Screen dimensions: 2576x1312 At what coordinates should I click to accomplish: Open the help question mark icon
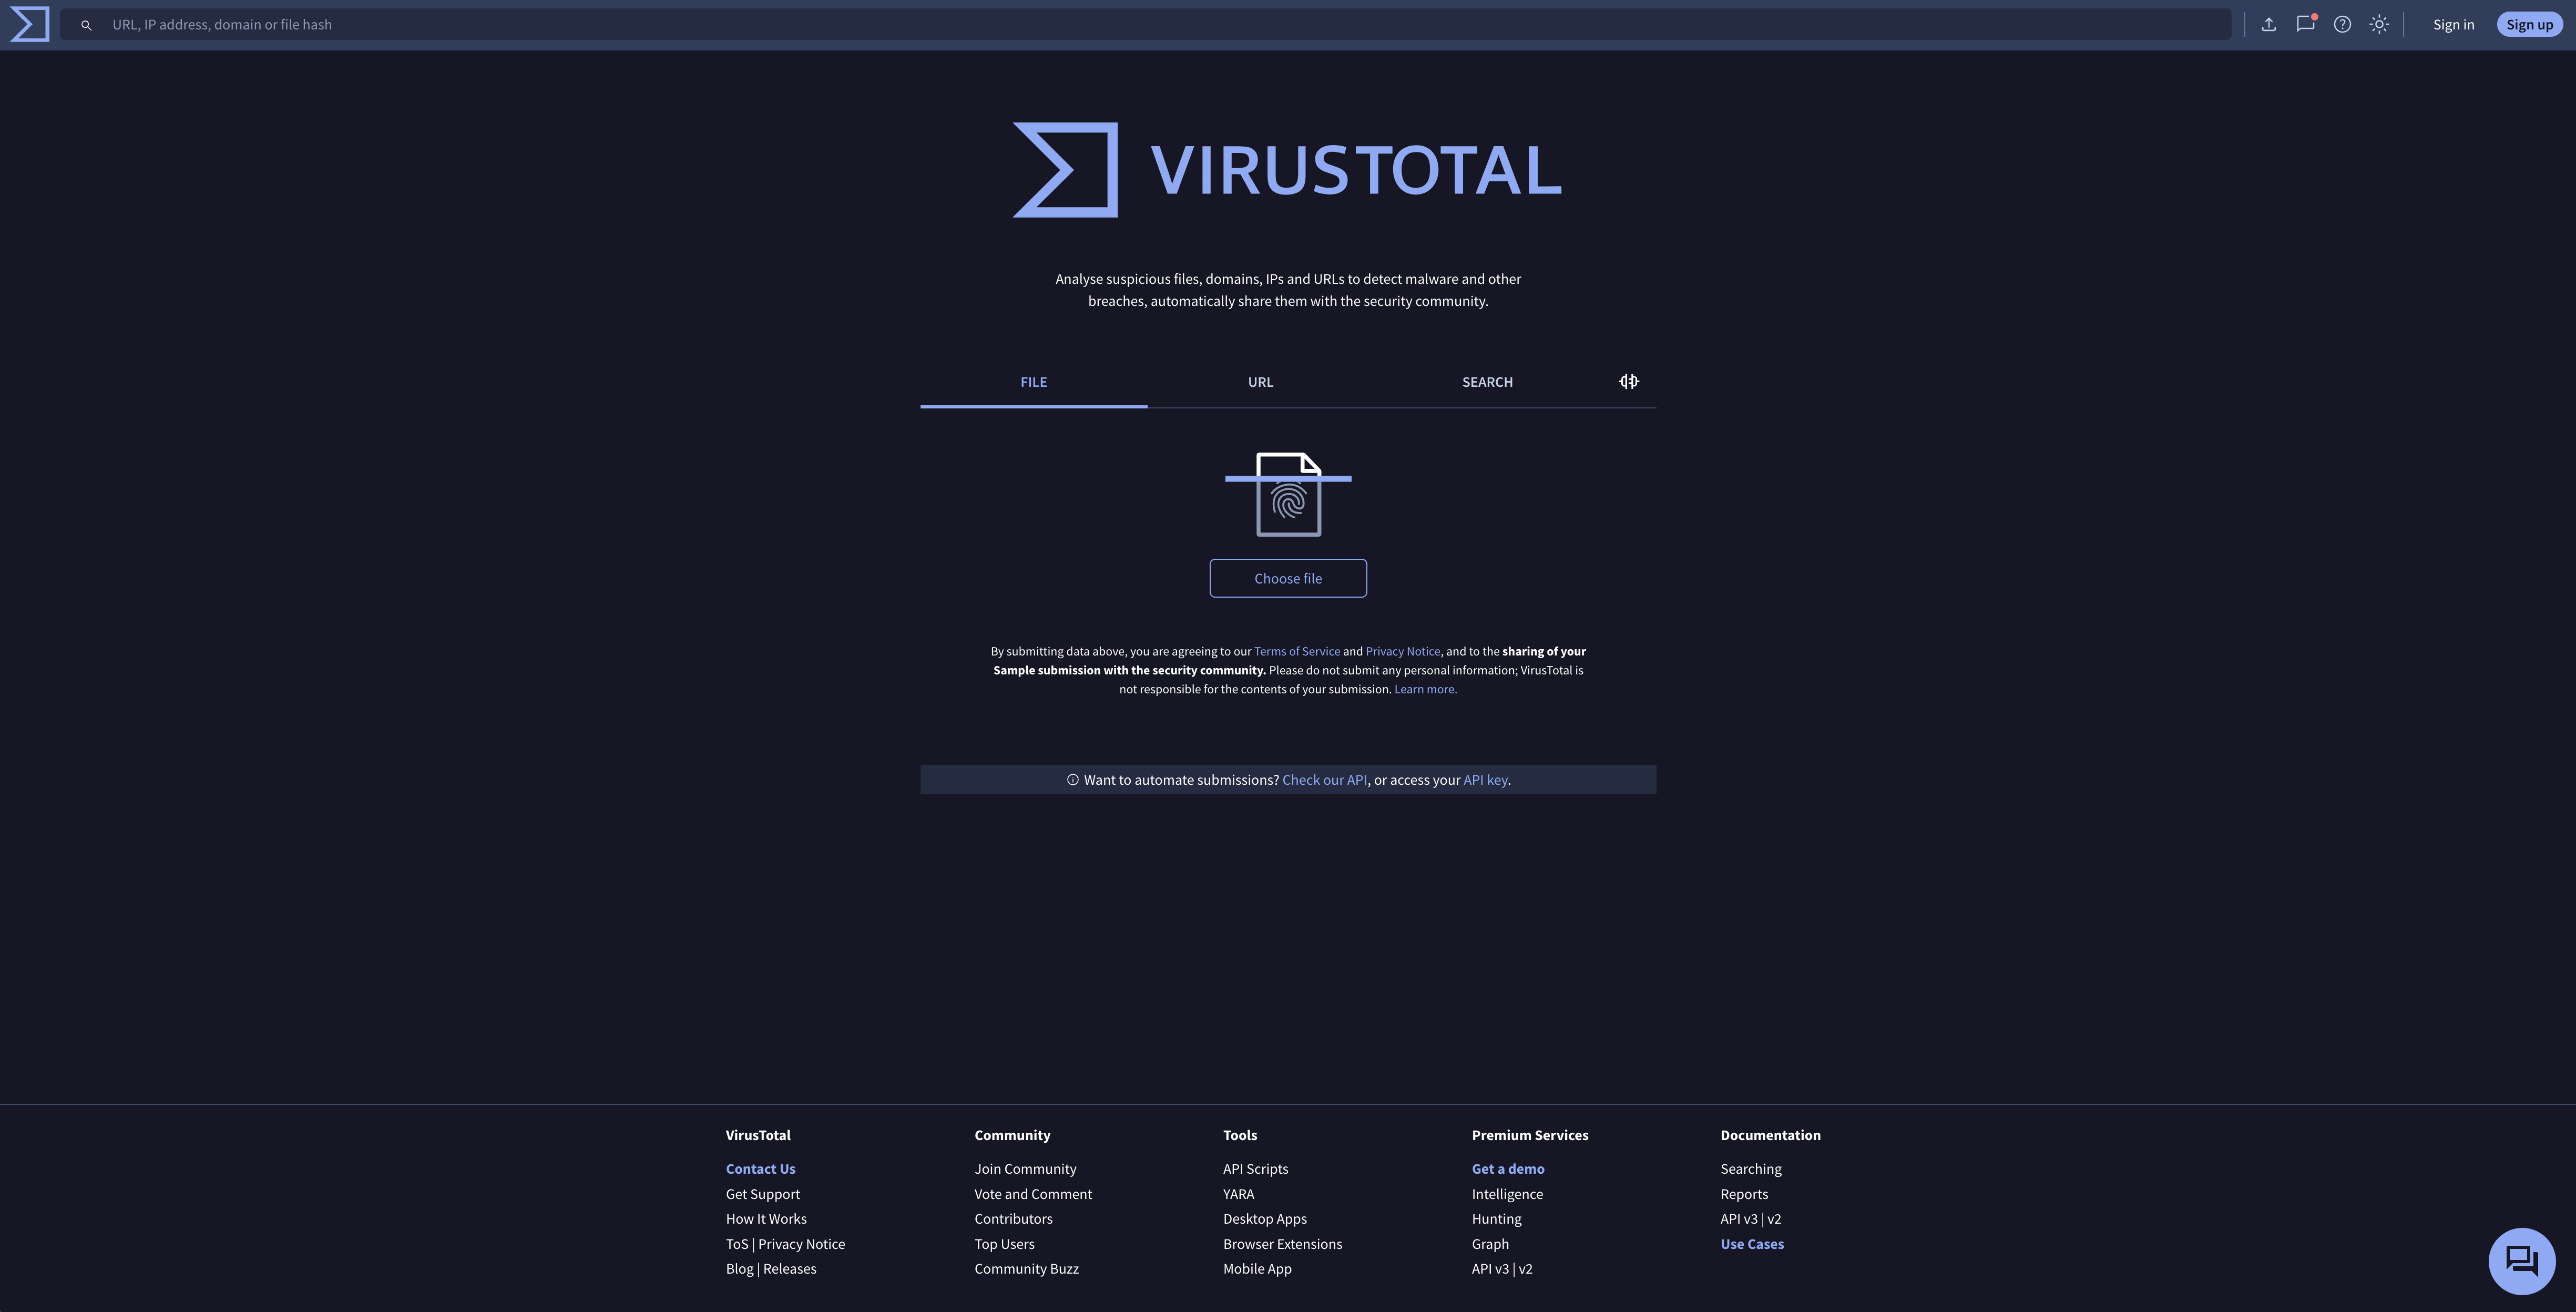click(x=2342, y=24)
